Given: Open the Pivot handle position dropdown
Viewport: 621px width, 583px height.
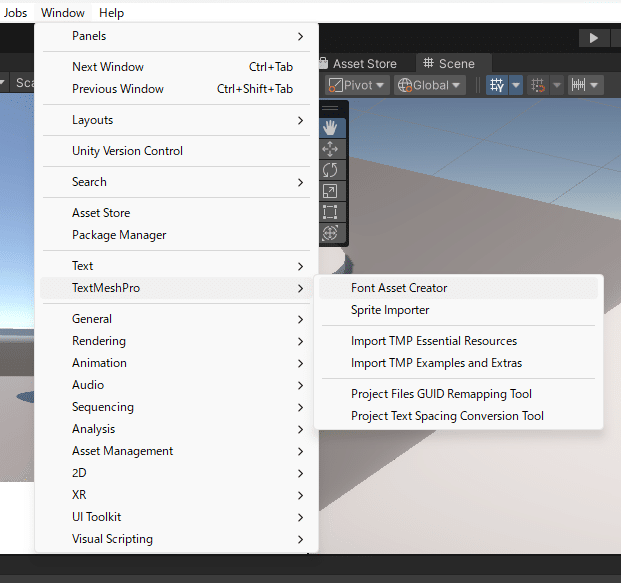Looking at the screenshot, I should [357, 85].
